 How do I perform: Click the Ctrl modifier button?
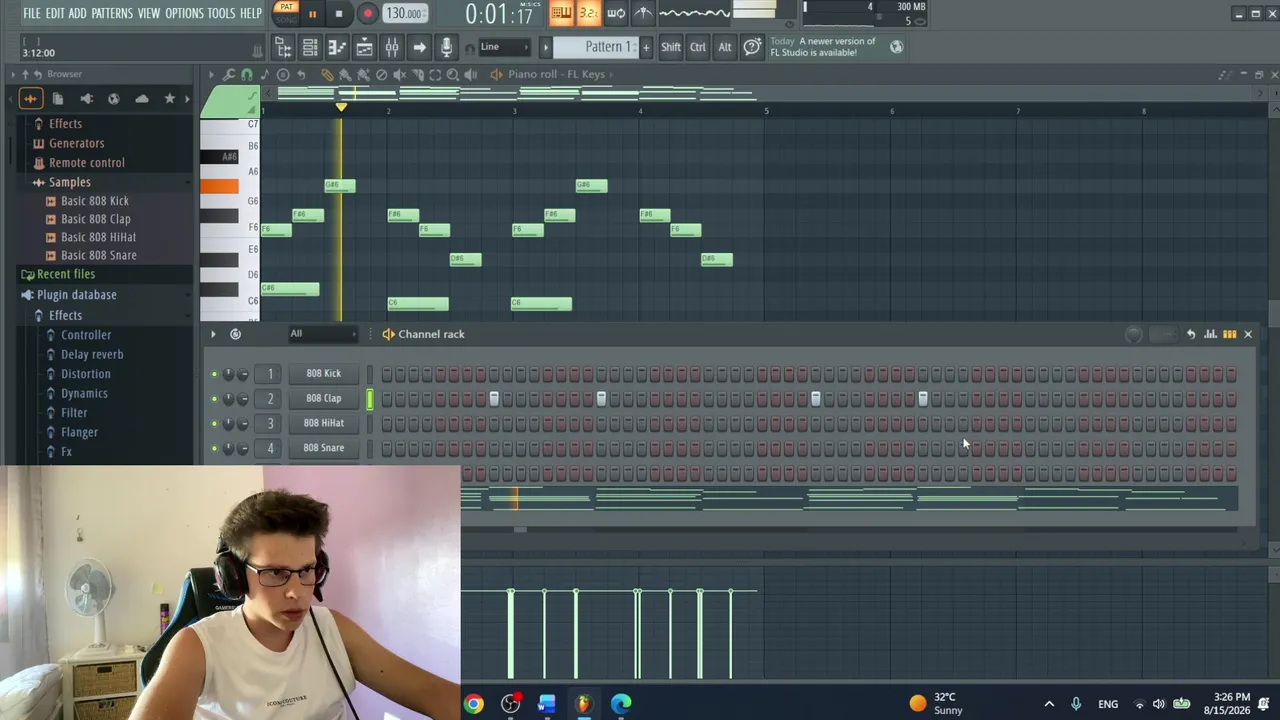[x=698, y=47]
